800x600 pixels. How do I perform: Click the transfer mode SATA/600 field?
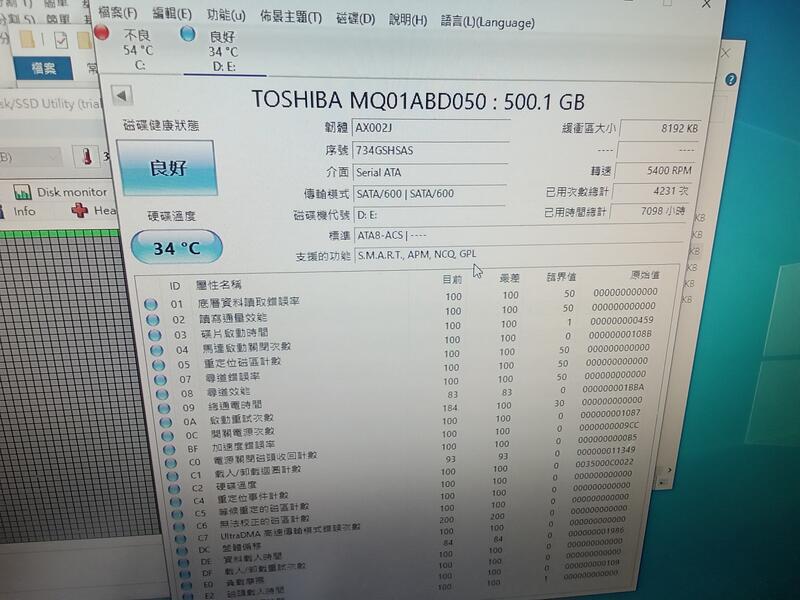point(429,193)
